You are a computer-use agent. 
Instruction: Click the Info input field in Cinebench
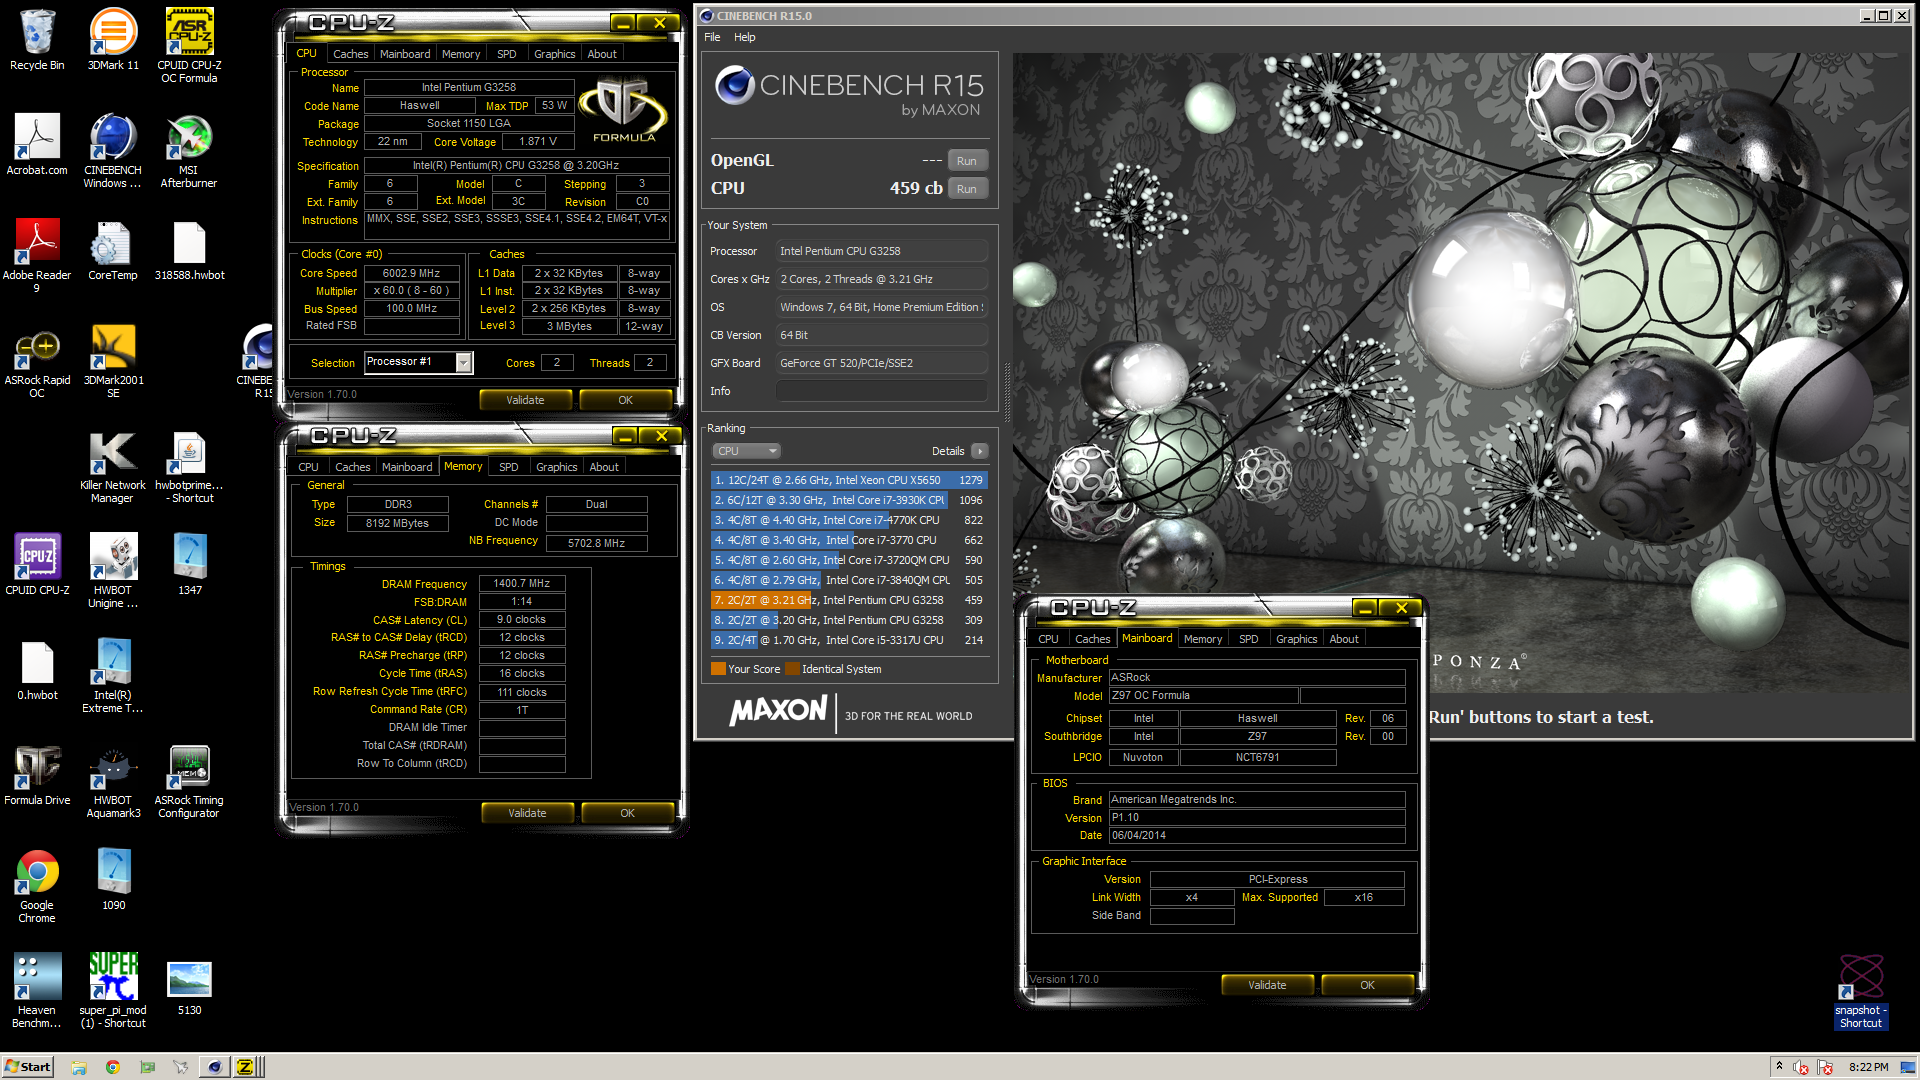882,391
